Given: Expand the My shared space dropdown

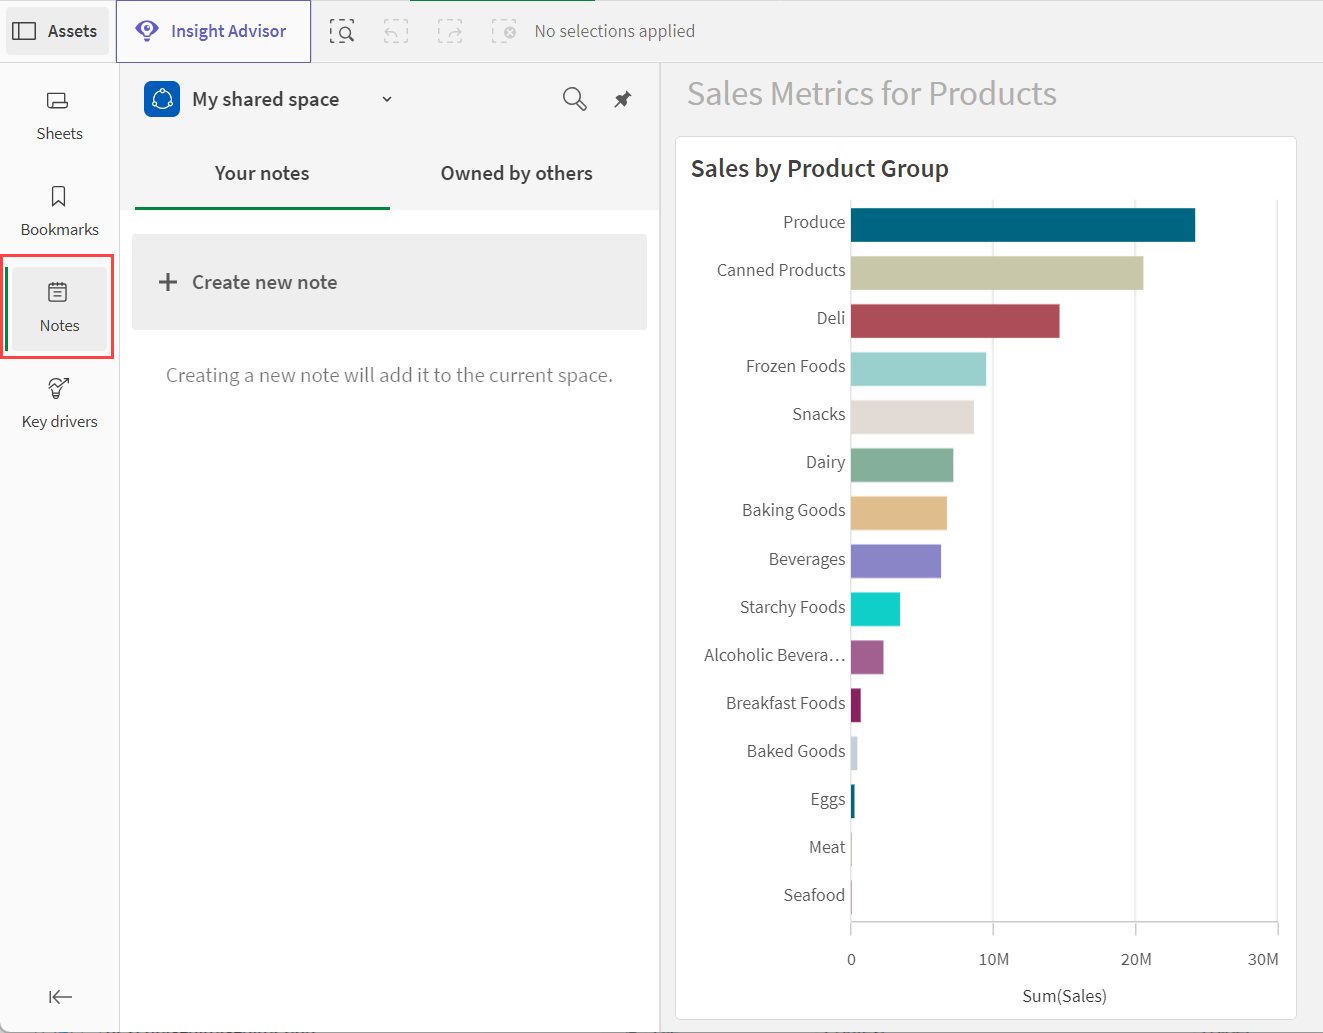Looking at the screenshot, I should (387, 99).
